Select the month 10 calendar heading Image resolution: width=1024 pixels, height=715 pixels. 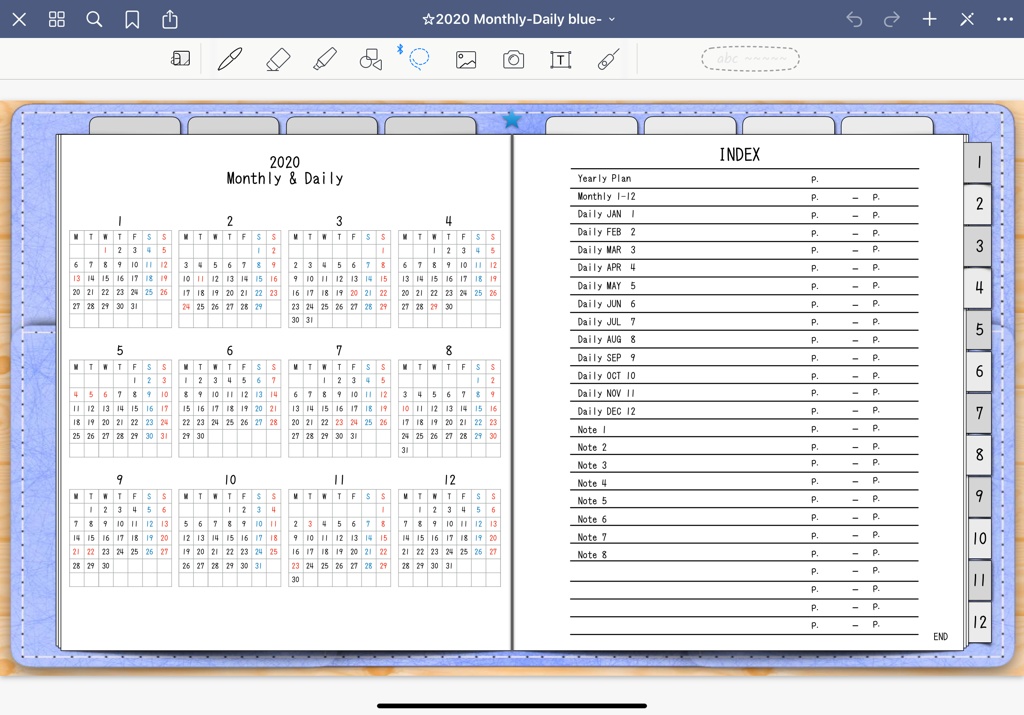tap(230, 480)
